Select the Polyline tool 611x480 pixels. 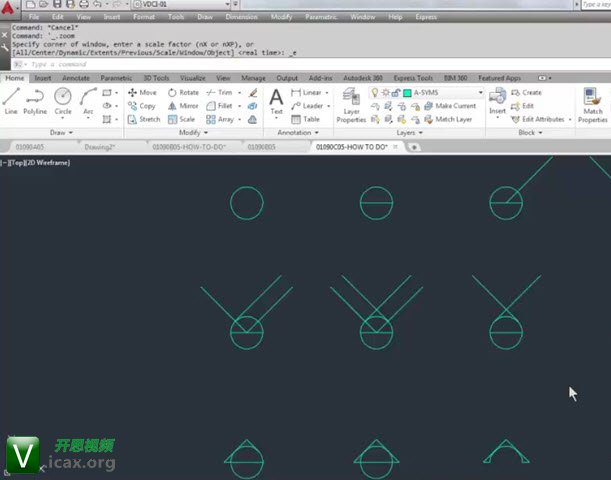(35, 101)
